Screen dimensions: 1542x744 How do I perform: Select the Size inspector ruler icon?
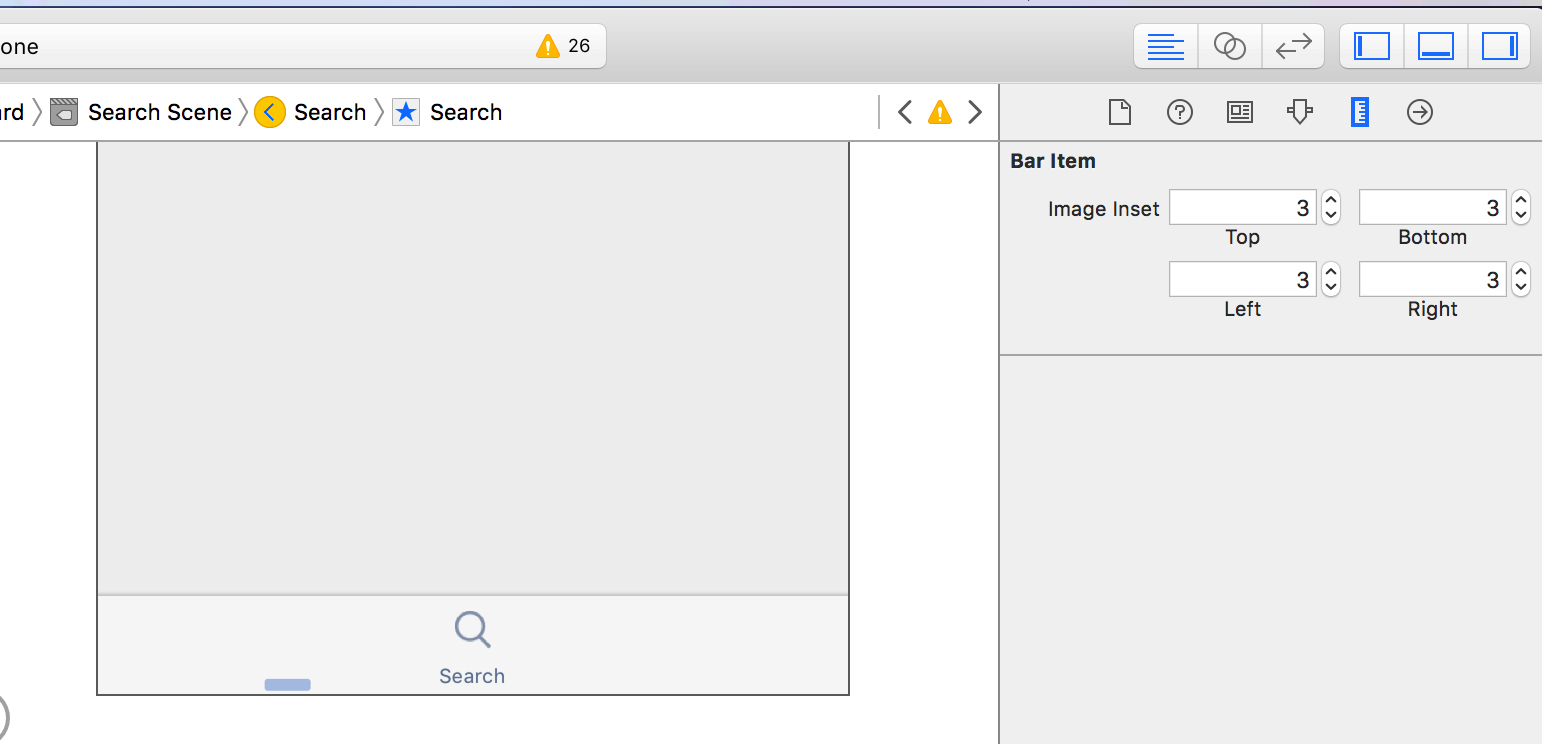(1359, 112)
